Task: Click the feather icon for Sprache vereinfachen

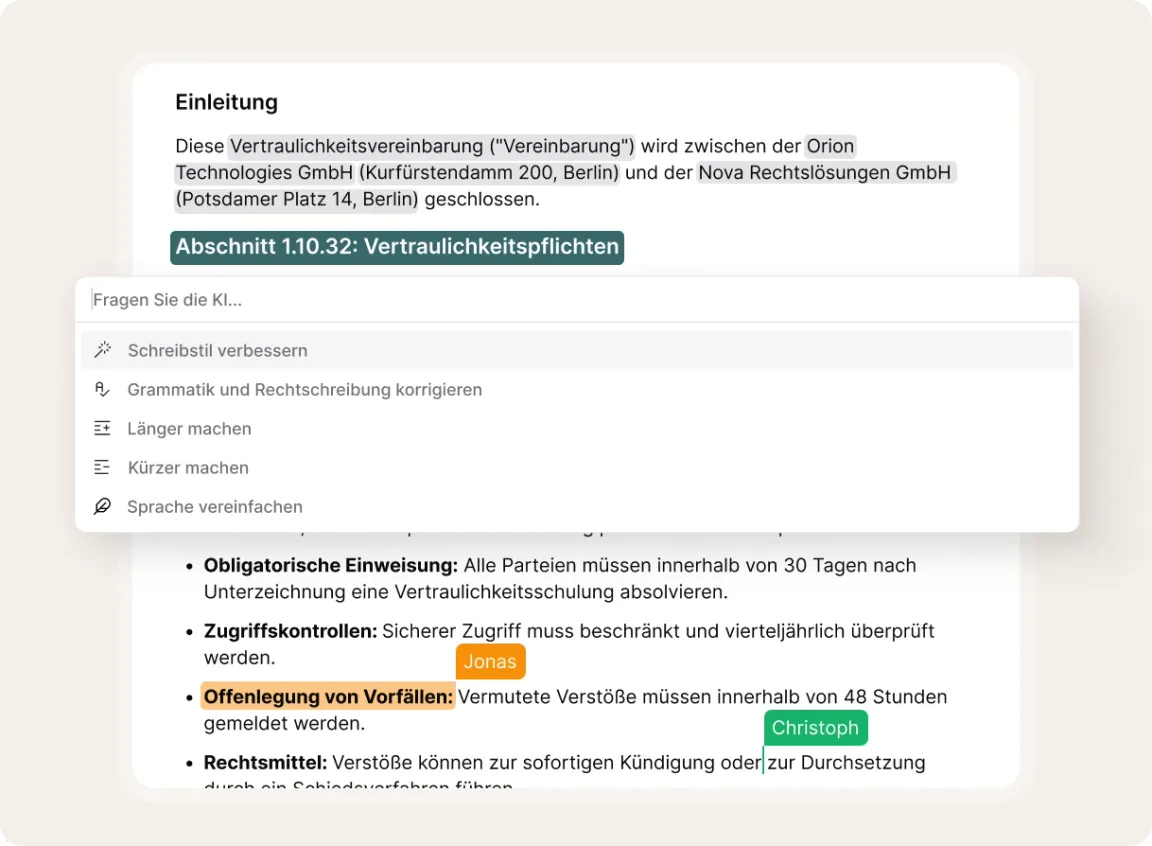Action: pos(102,506)
